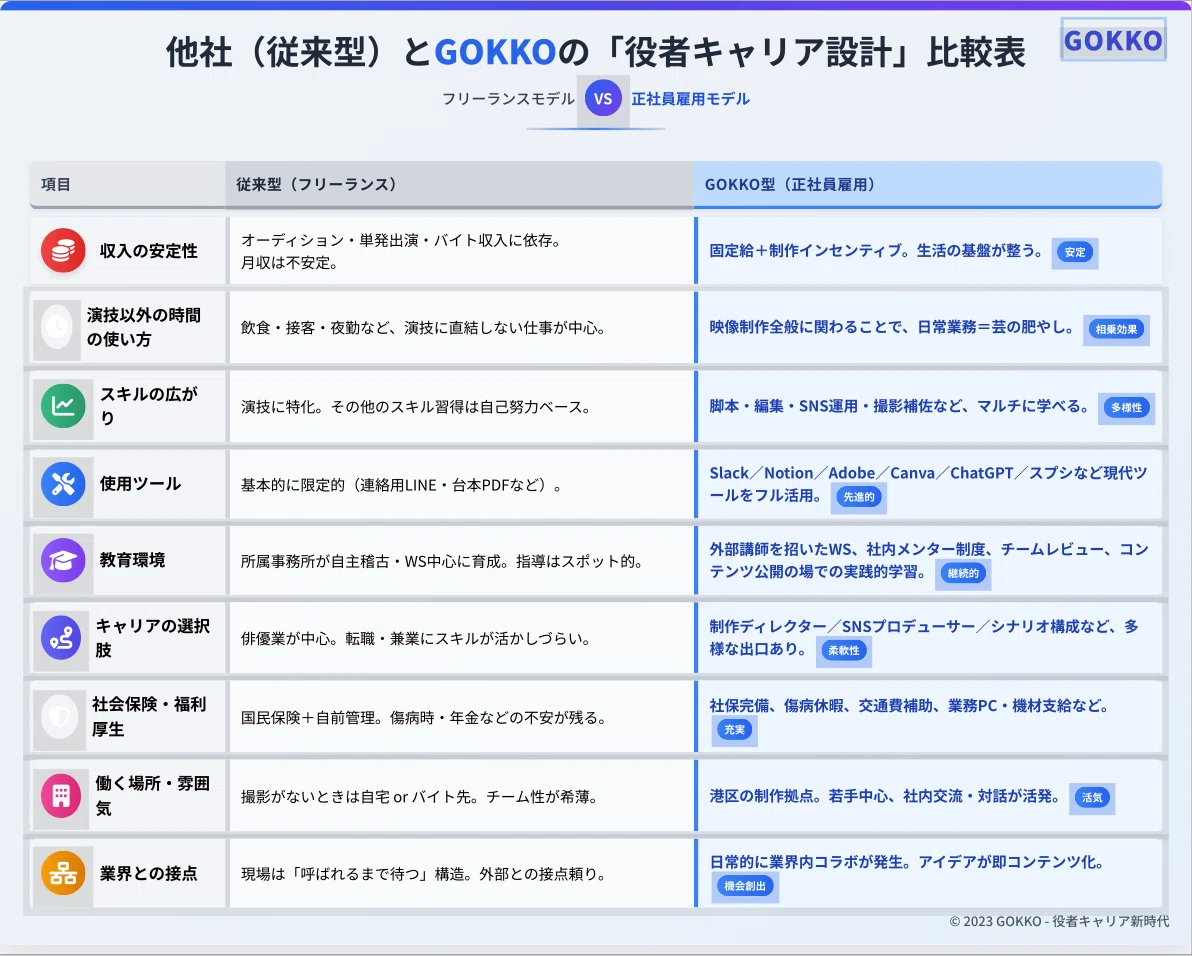
Task: Click the 相乗効果 tag badge
Action: coord(1116,330)
